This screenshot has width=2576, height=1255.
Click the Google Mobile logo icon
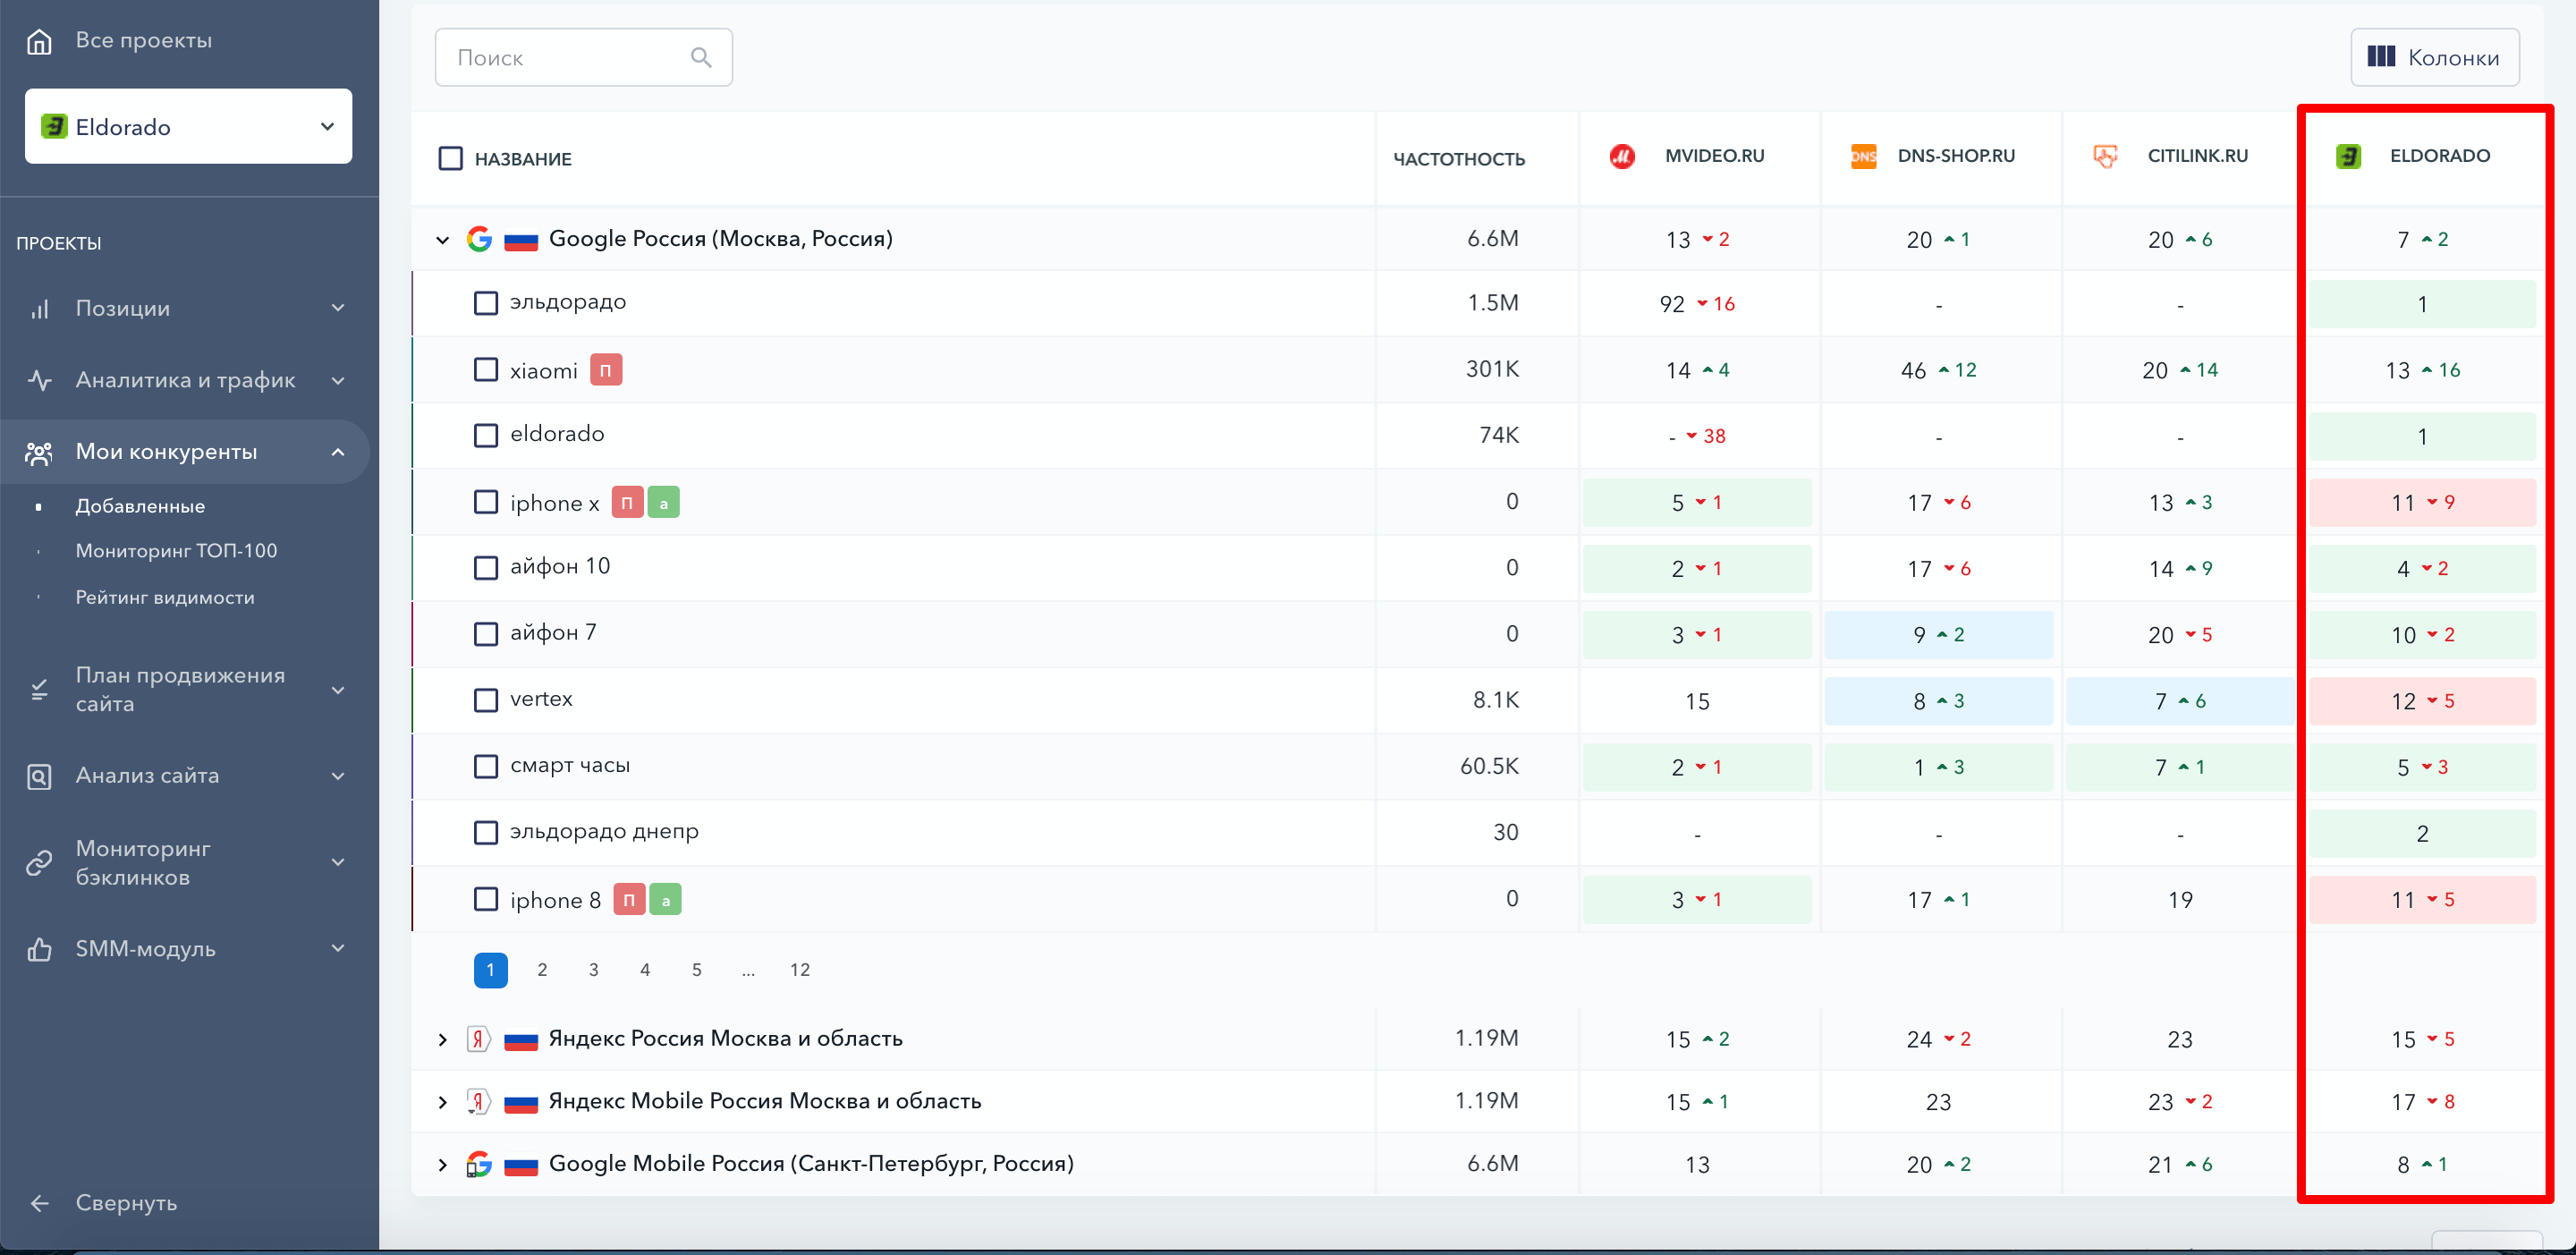pos(479,1163)
